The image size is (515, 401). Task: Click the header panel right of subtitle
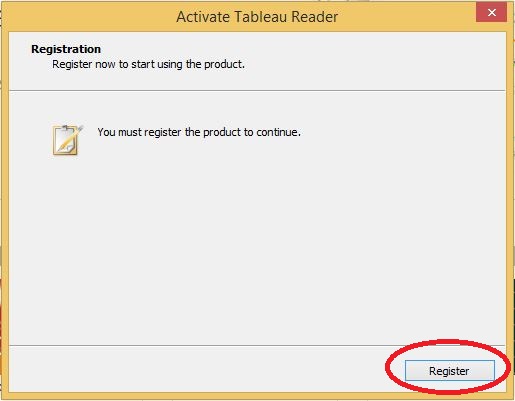click(375, 60)
